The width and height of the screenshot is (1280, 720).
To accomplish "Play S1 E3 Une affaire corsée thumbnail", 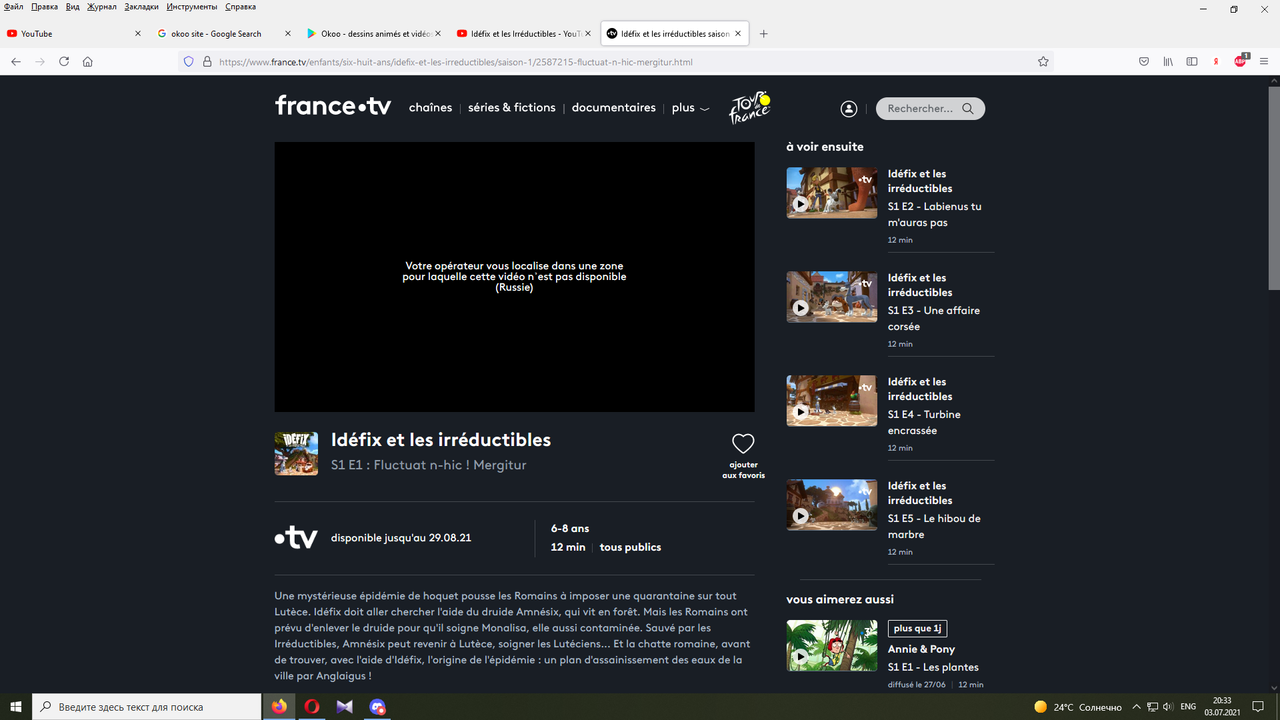I will pos(831,296).
